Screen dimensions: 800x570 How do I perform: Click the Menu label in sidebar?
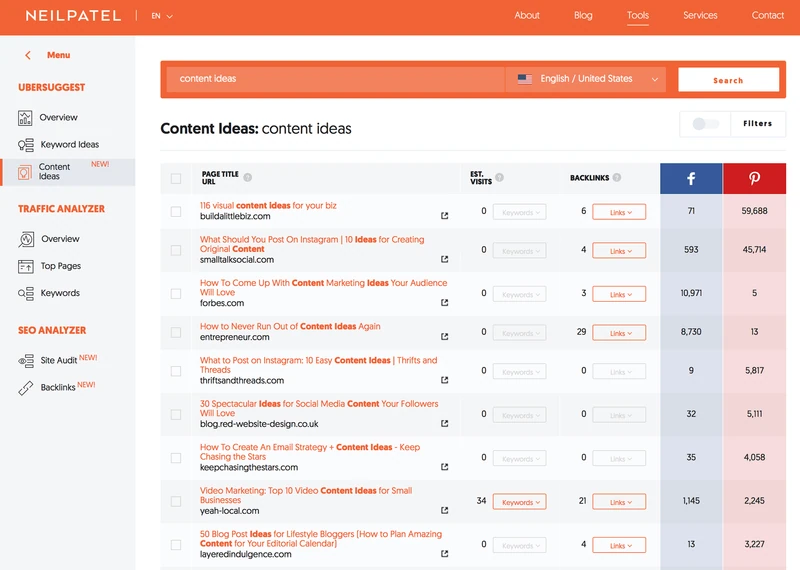click(x=59, y=55)
